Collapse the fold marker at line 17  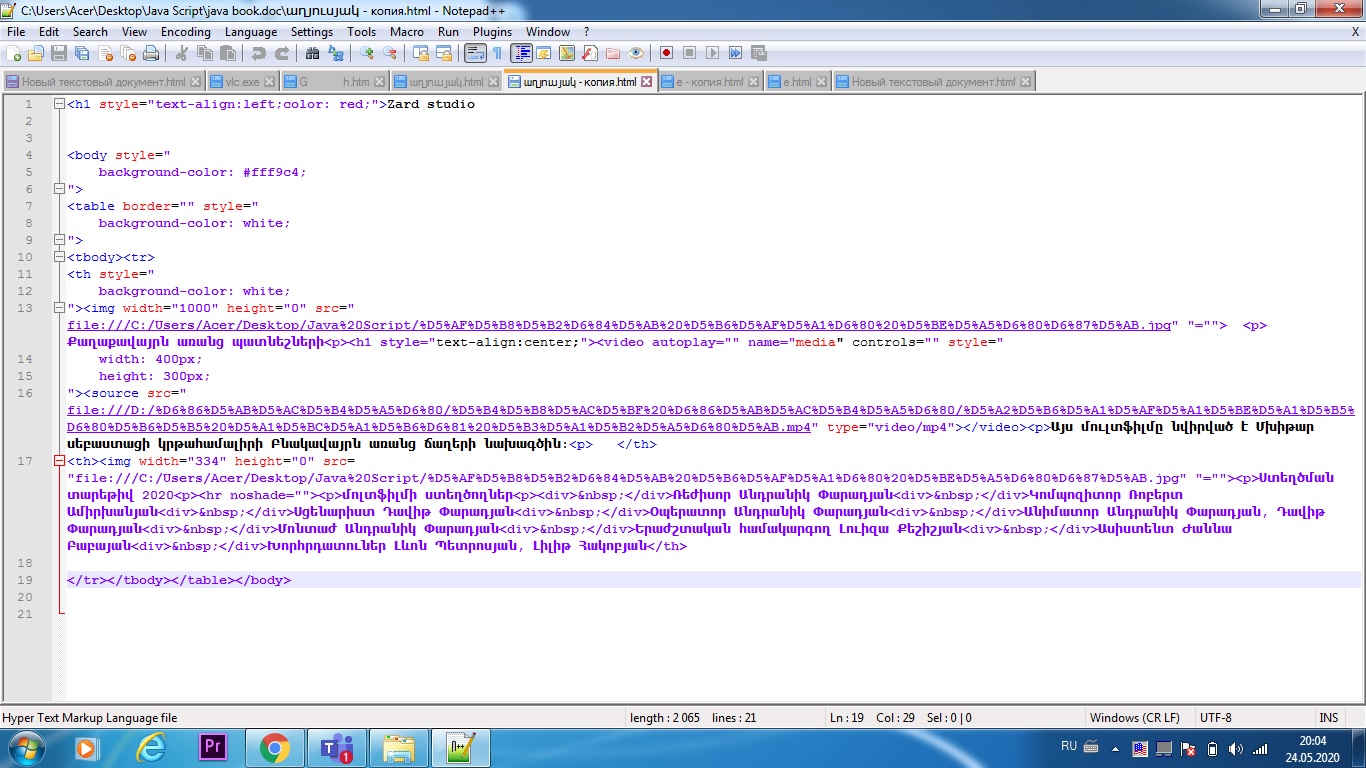pos(59,461)
